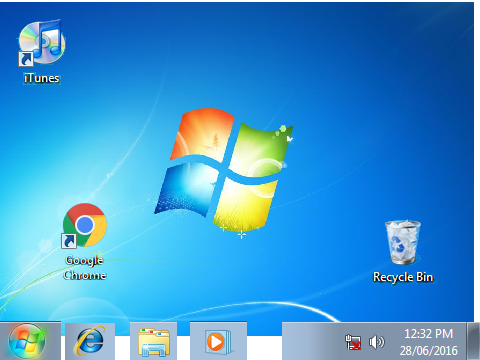Click the 12:32 PM clock
Screen dimensions: 480x360
tap(429, 334)
